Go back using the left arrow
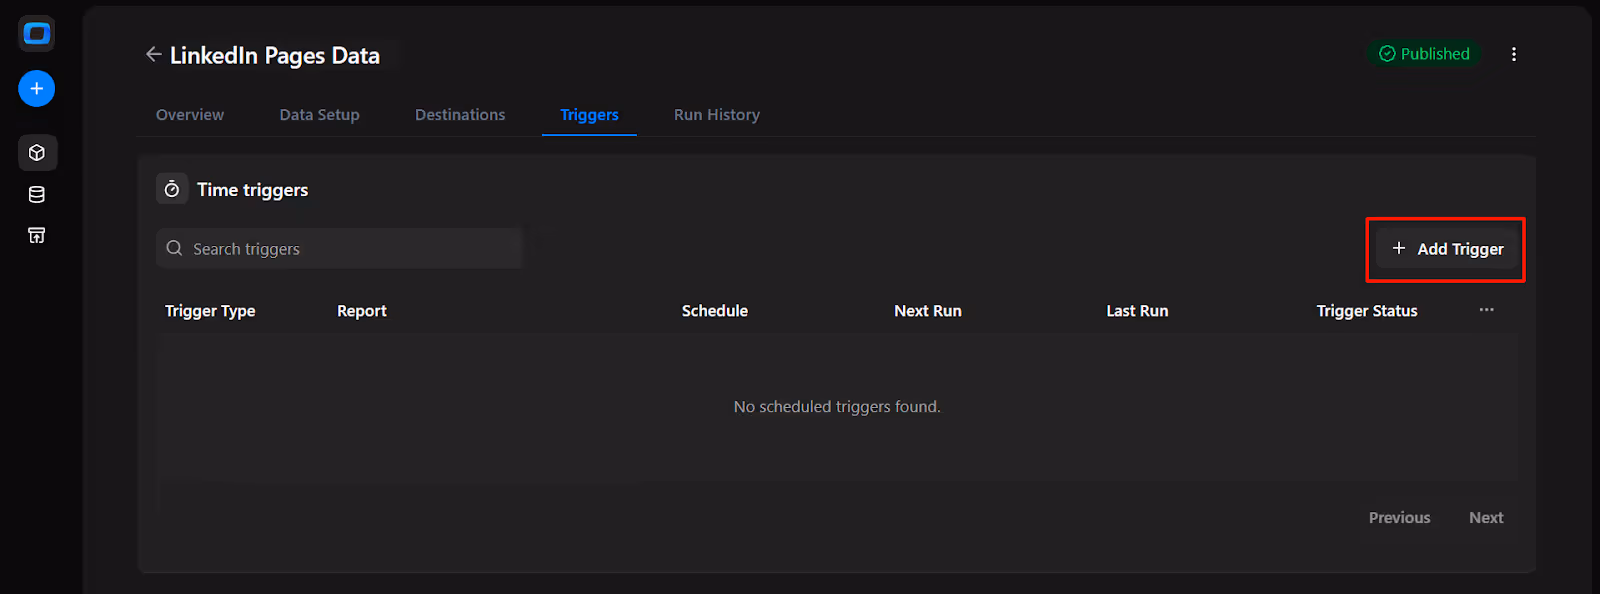 coord(153,54)
